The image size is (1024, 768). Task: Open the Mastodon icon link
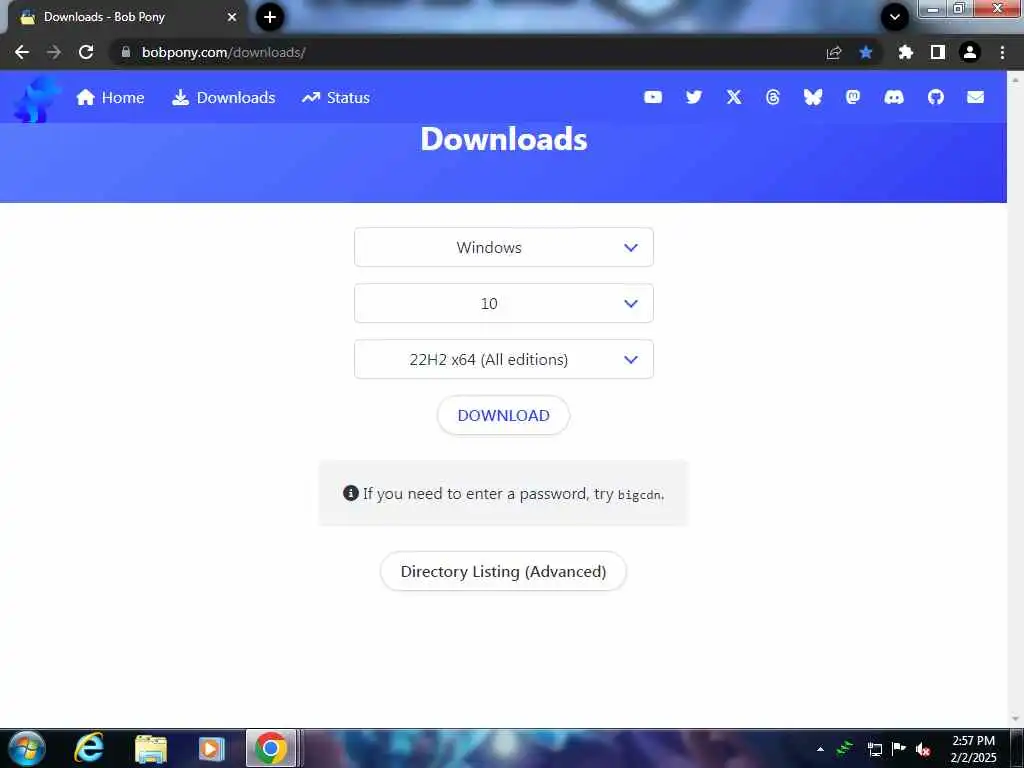pyautogui.click(x=852, y=97)
